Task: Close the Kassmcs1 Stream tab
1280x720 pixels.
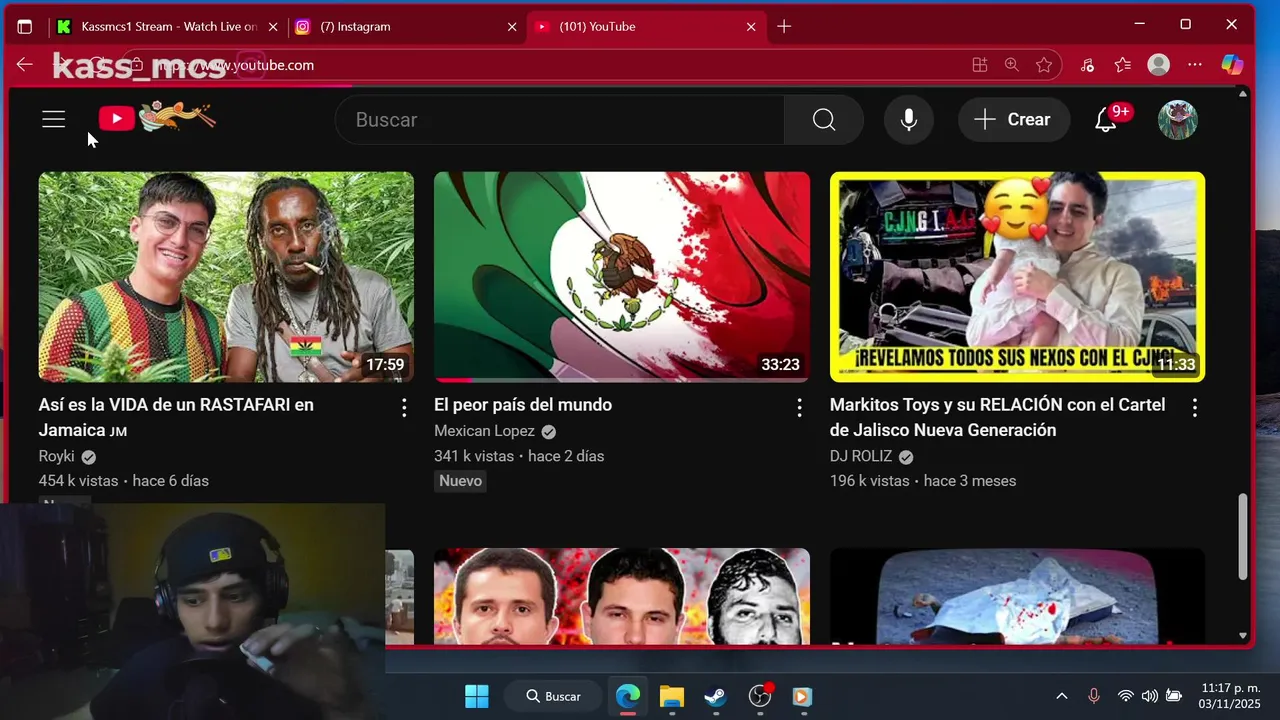Action: (273, 27)
